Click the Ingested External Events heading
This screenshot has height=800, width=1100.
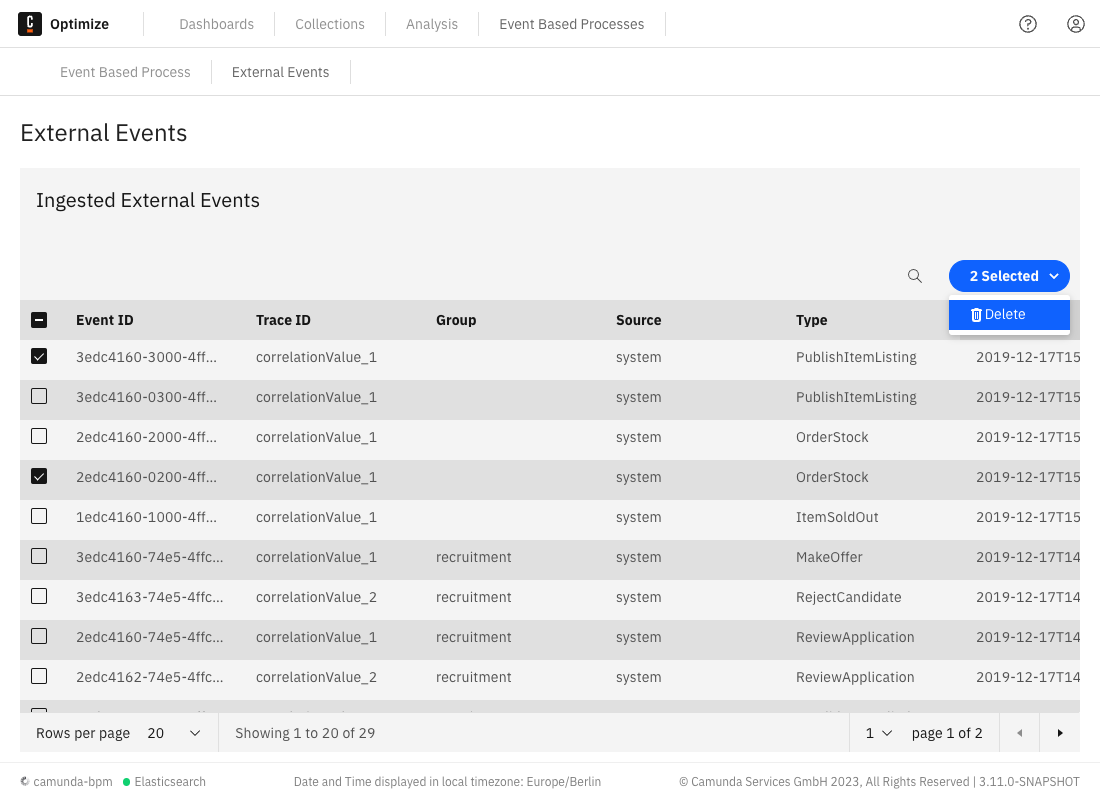pyautogui.click(x=148, y=200)
